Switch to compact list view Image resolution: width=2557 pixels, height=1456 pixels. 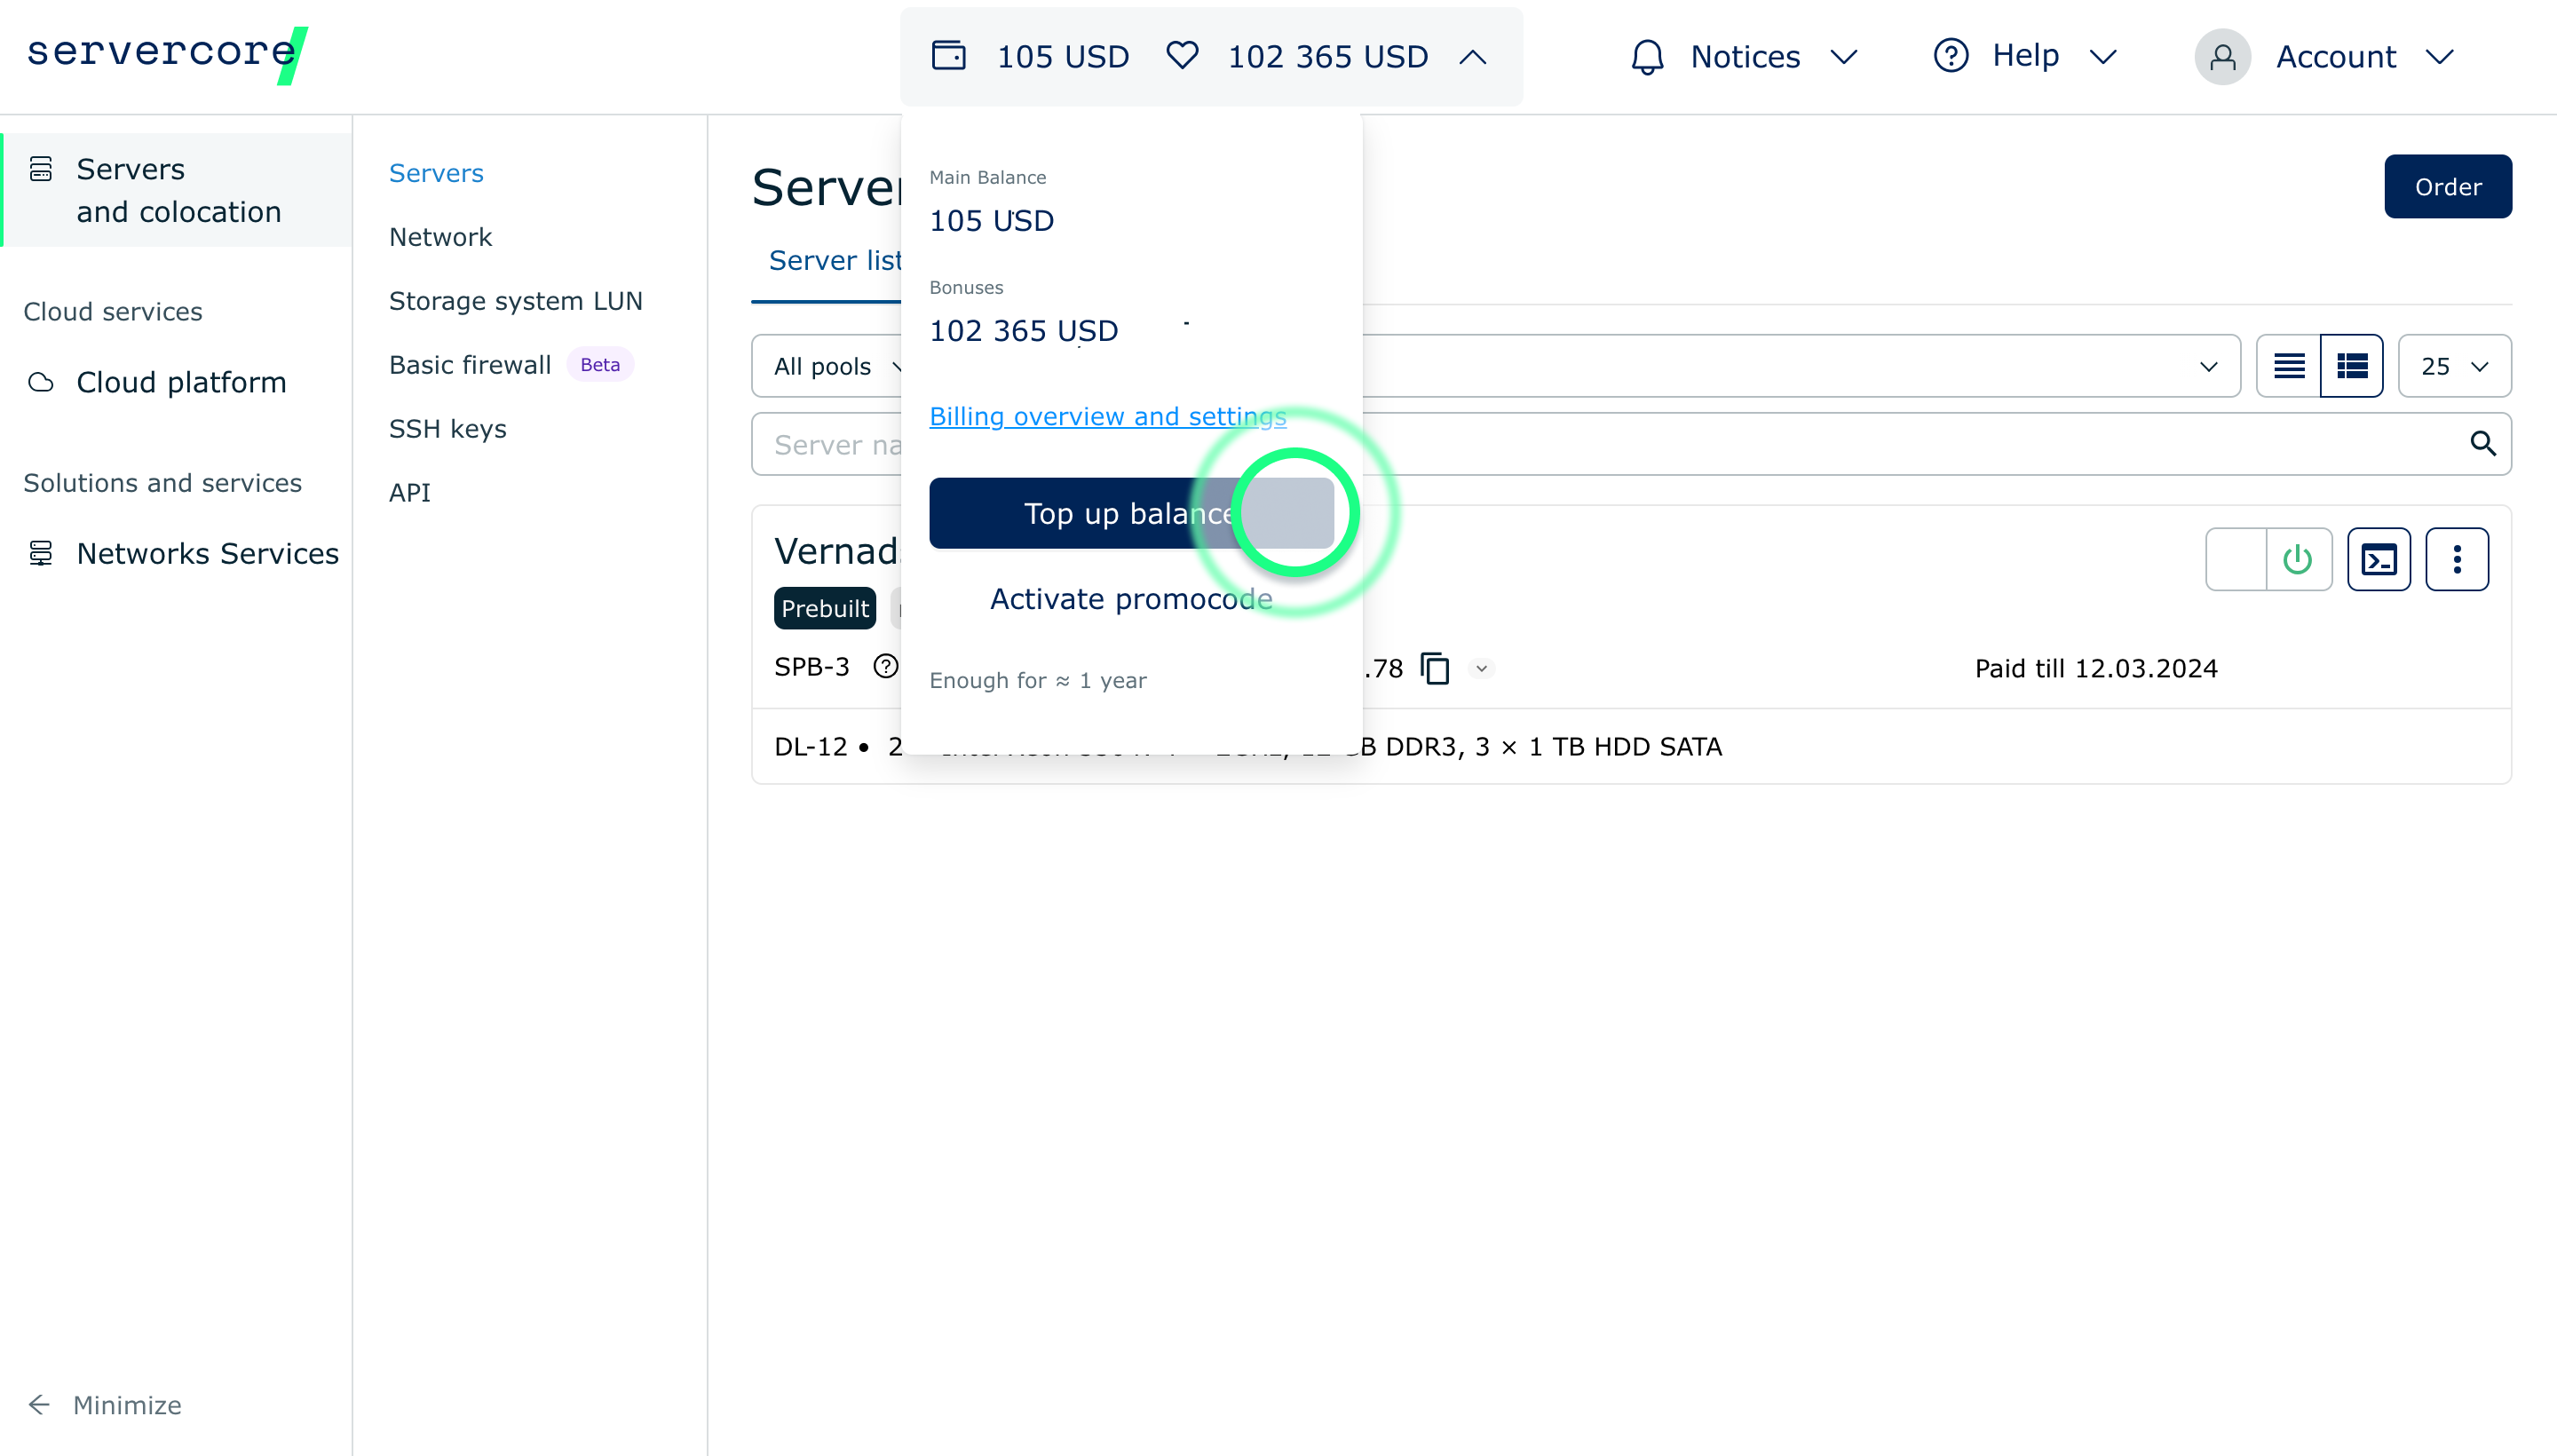click(x=2288, y=366)
